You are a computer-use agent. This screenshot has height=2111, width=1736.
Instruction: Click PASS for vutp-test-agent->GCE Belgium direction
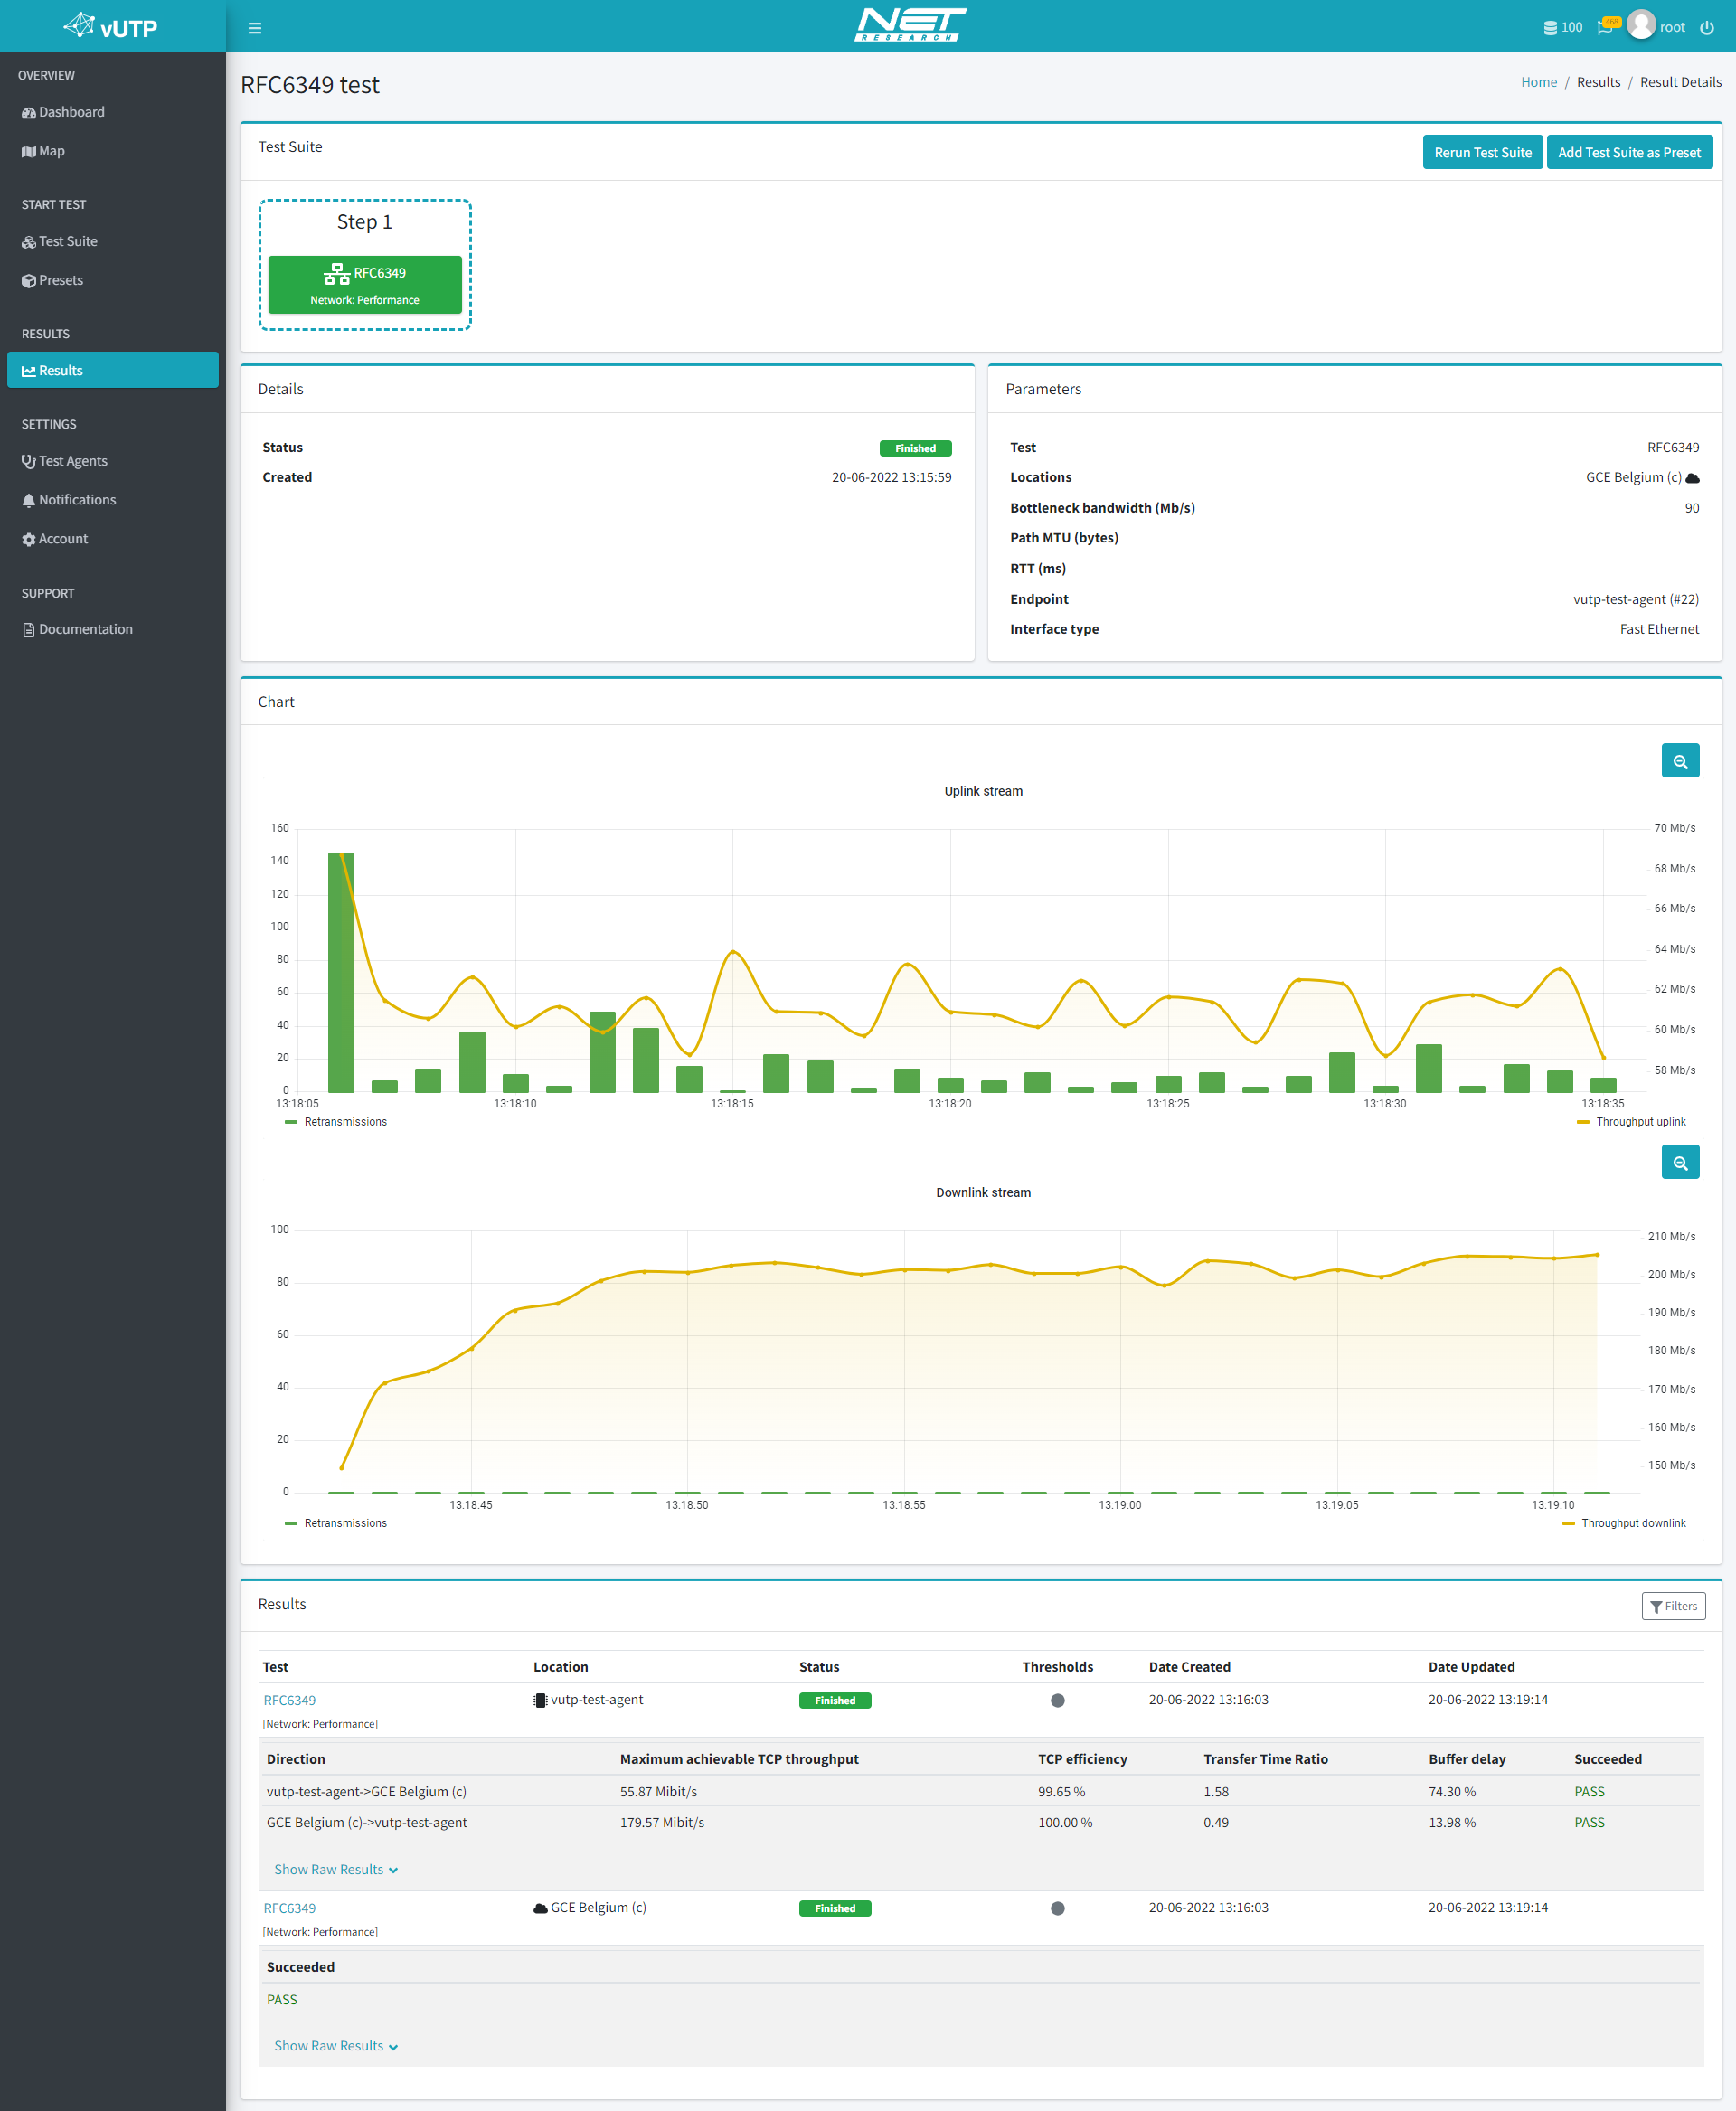pos(1589,1792)
